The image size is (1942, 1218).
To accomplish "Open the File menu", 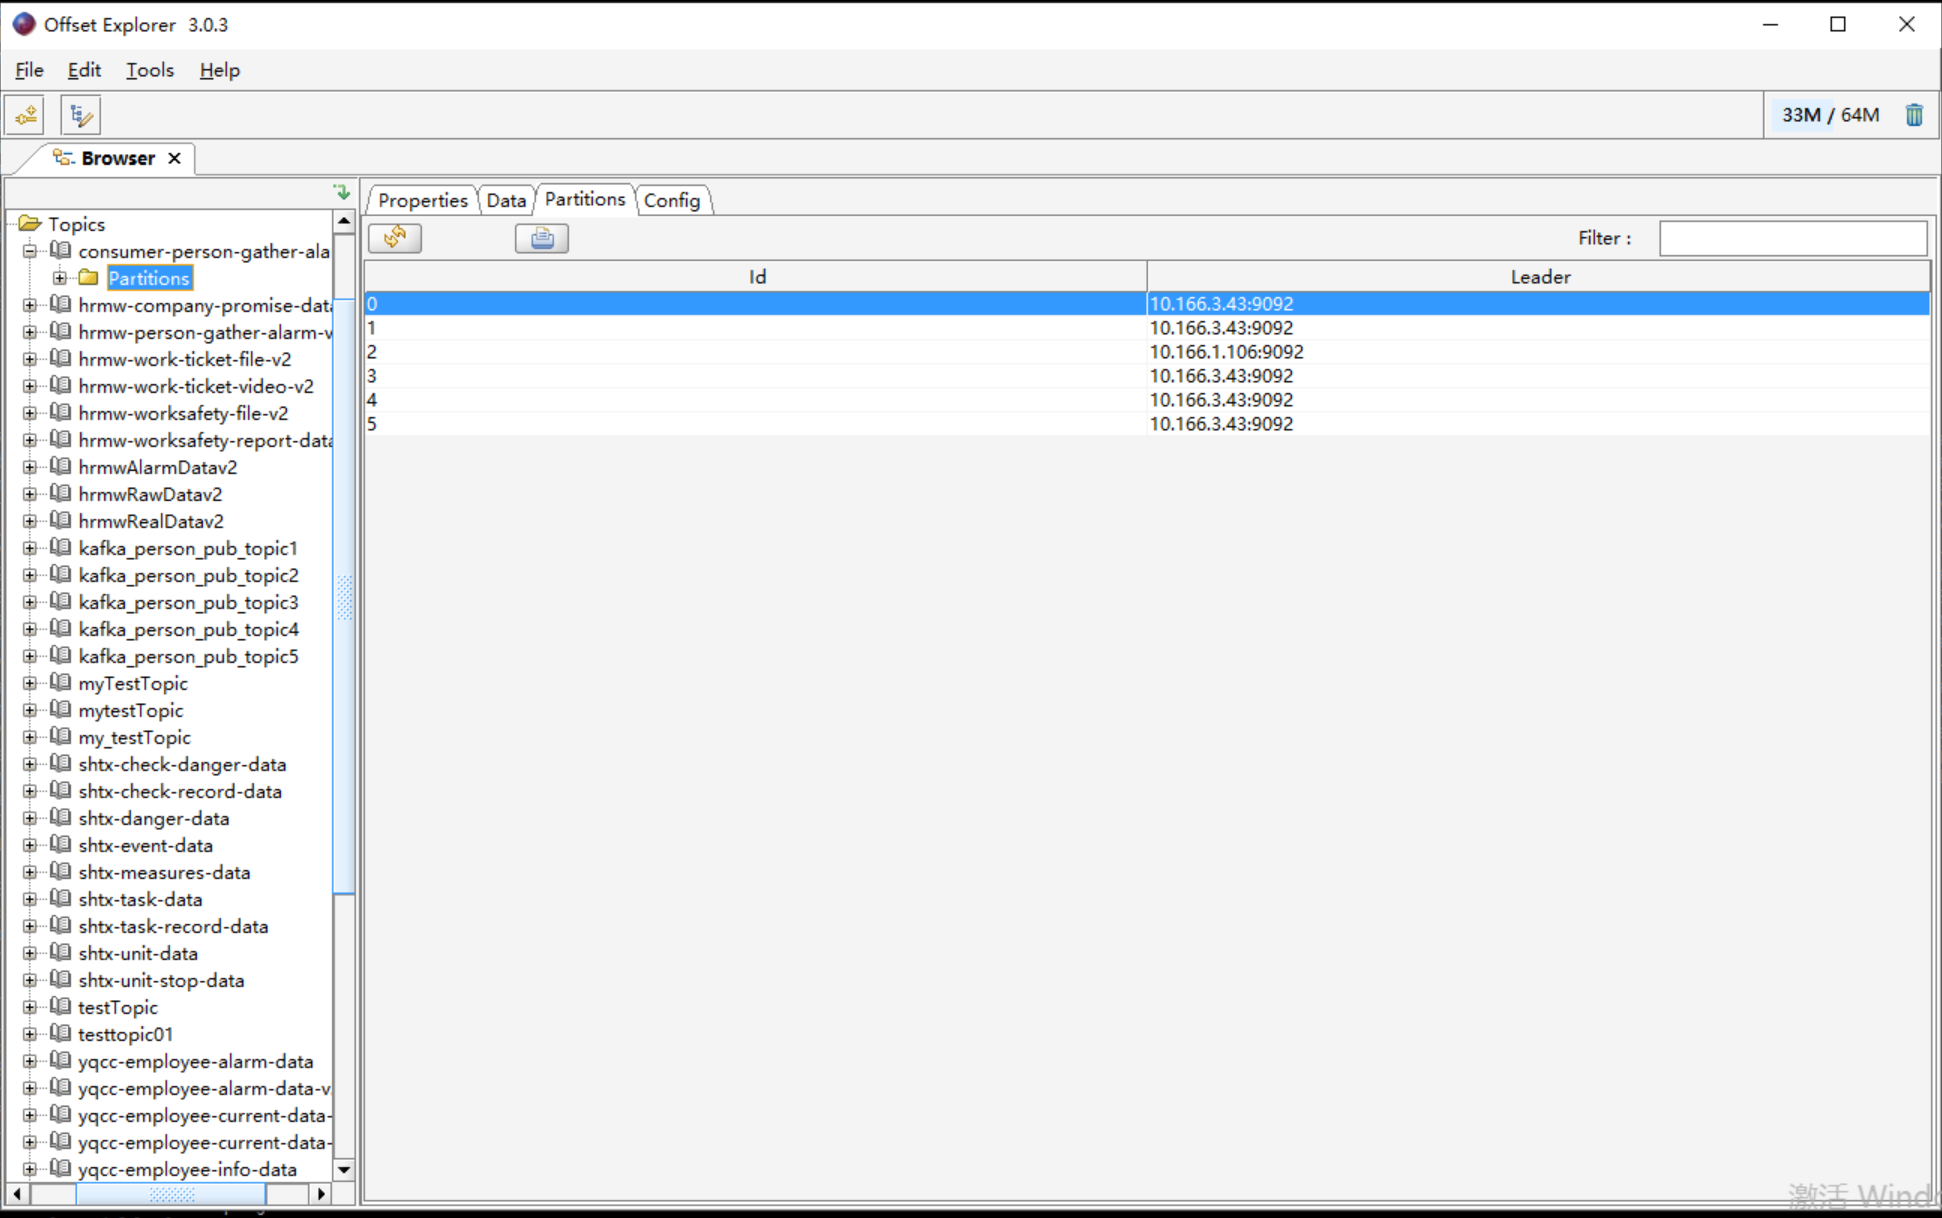I will 29,70.
